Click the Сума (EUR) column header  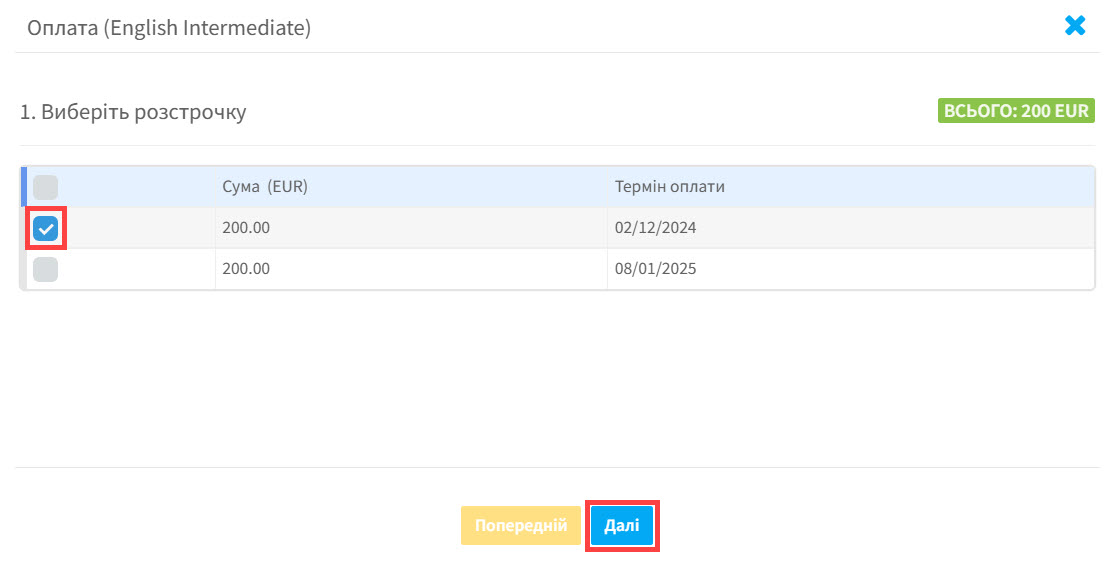(265, 187)
